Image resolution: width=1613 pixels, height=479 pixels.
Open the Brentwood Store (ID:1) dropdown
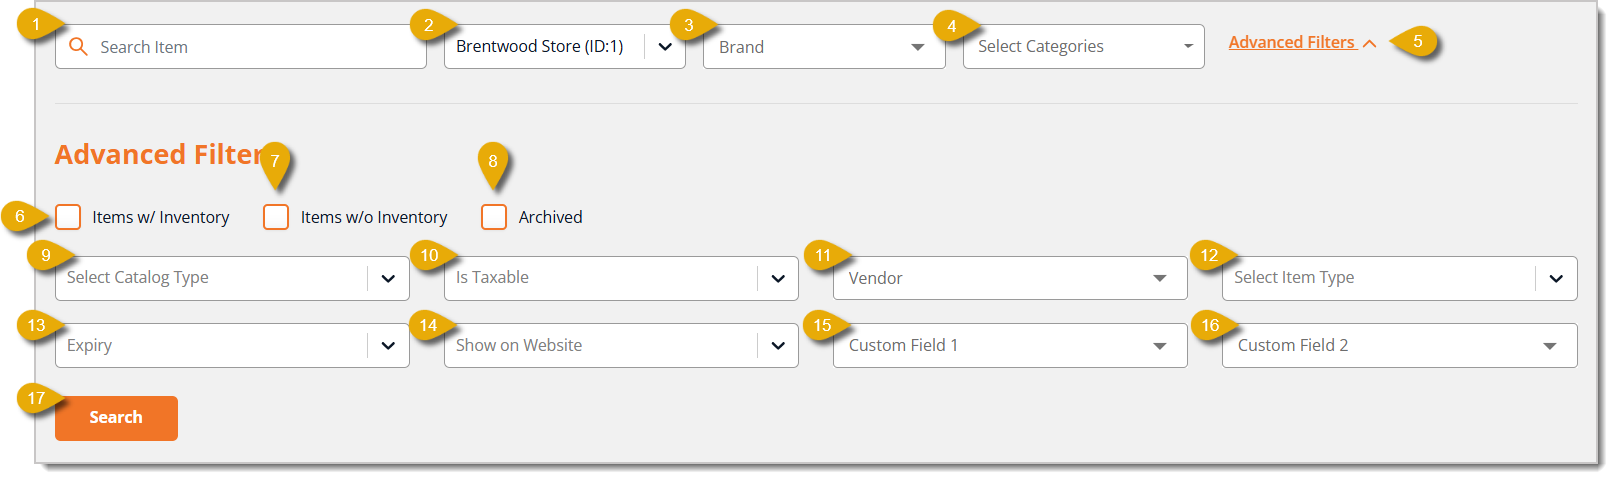[565, 47]
